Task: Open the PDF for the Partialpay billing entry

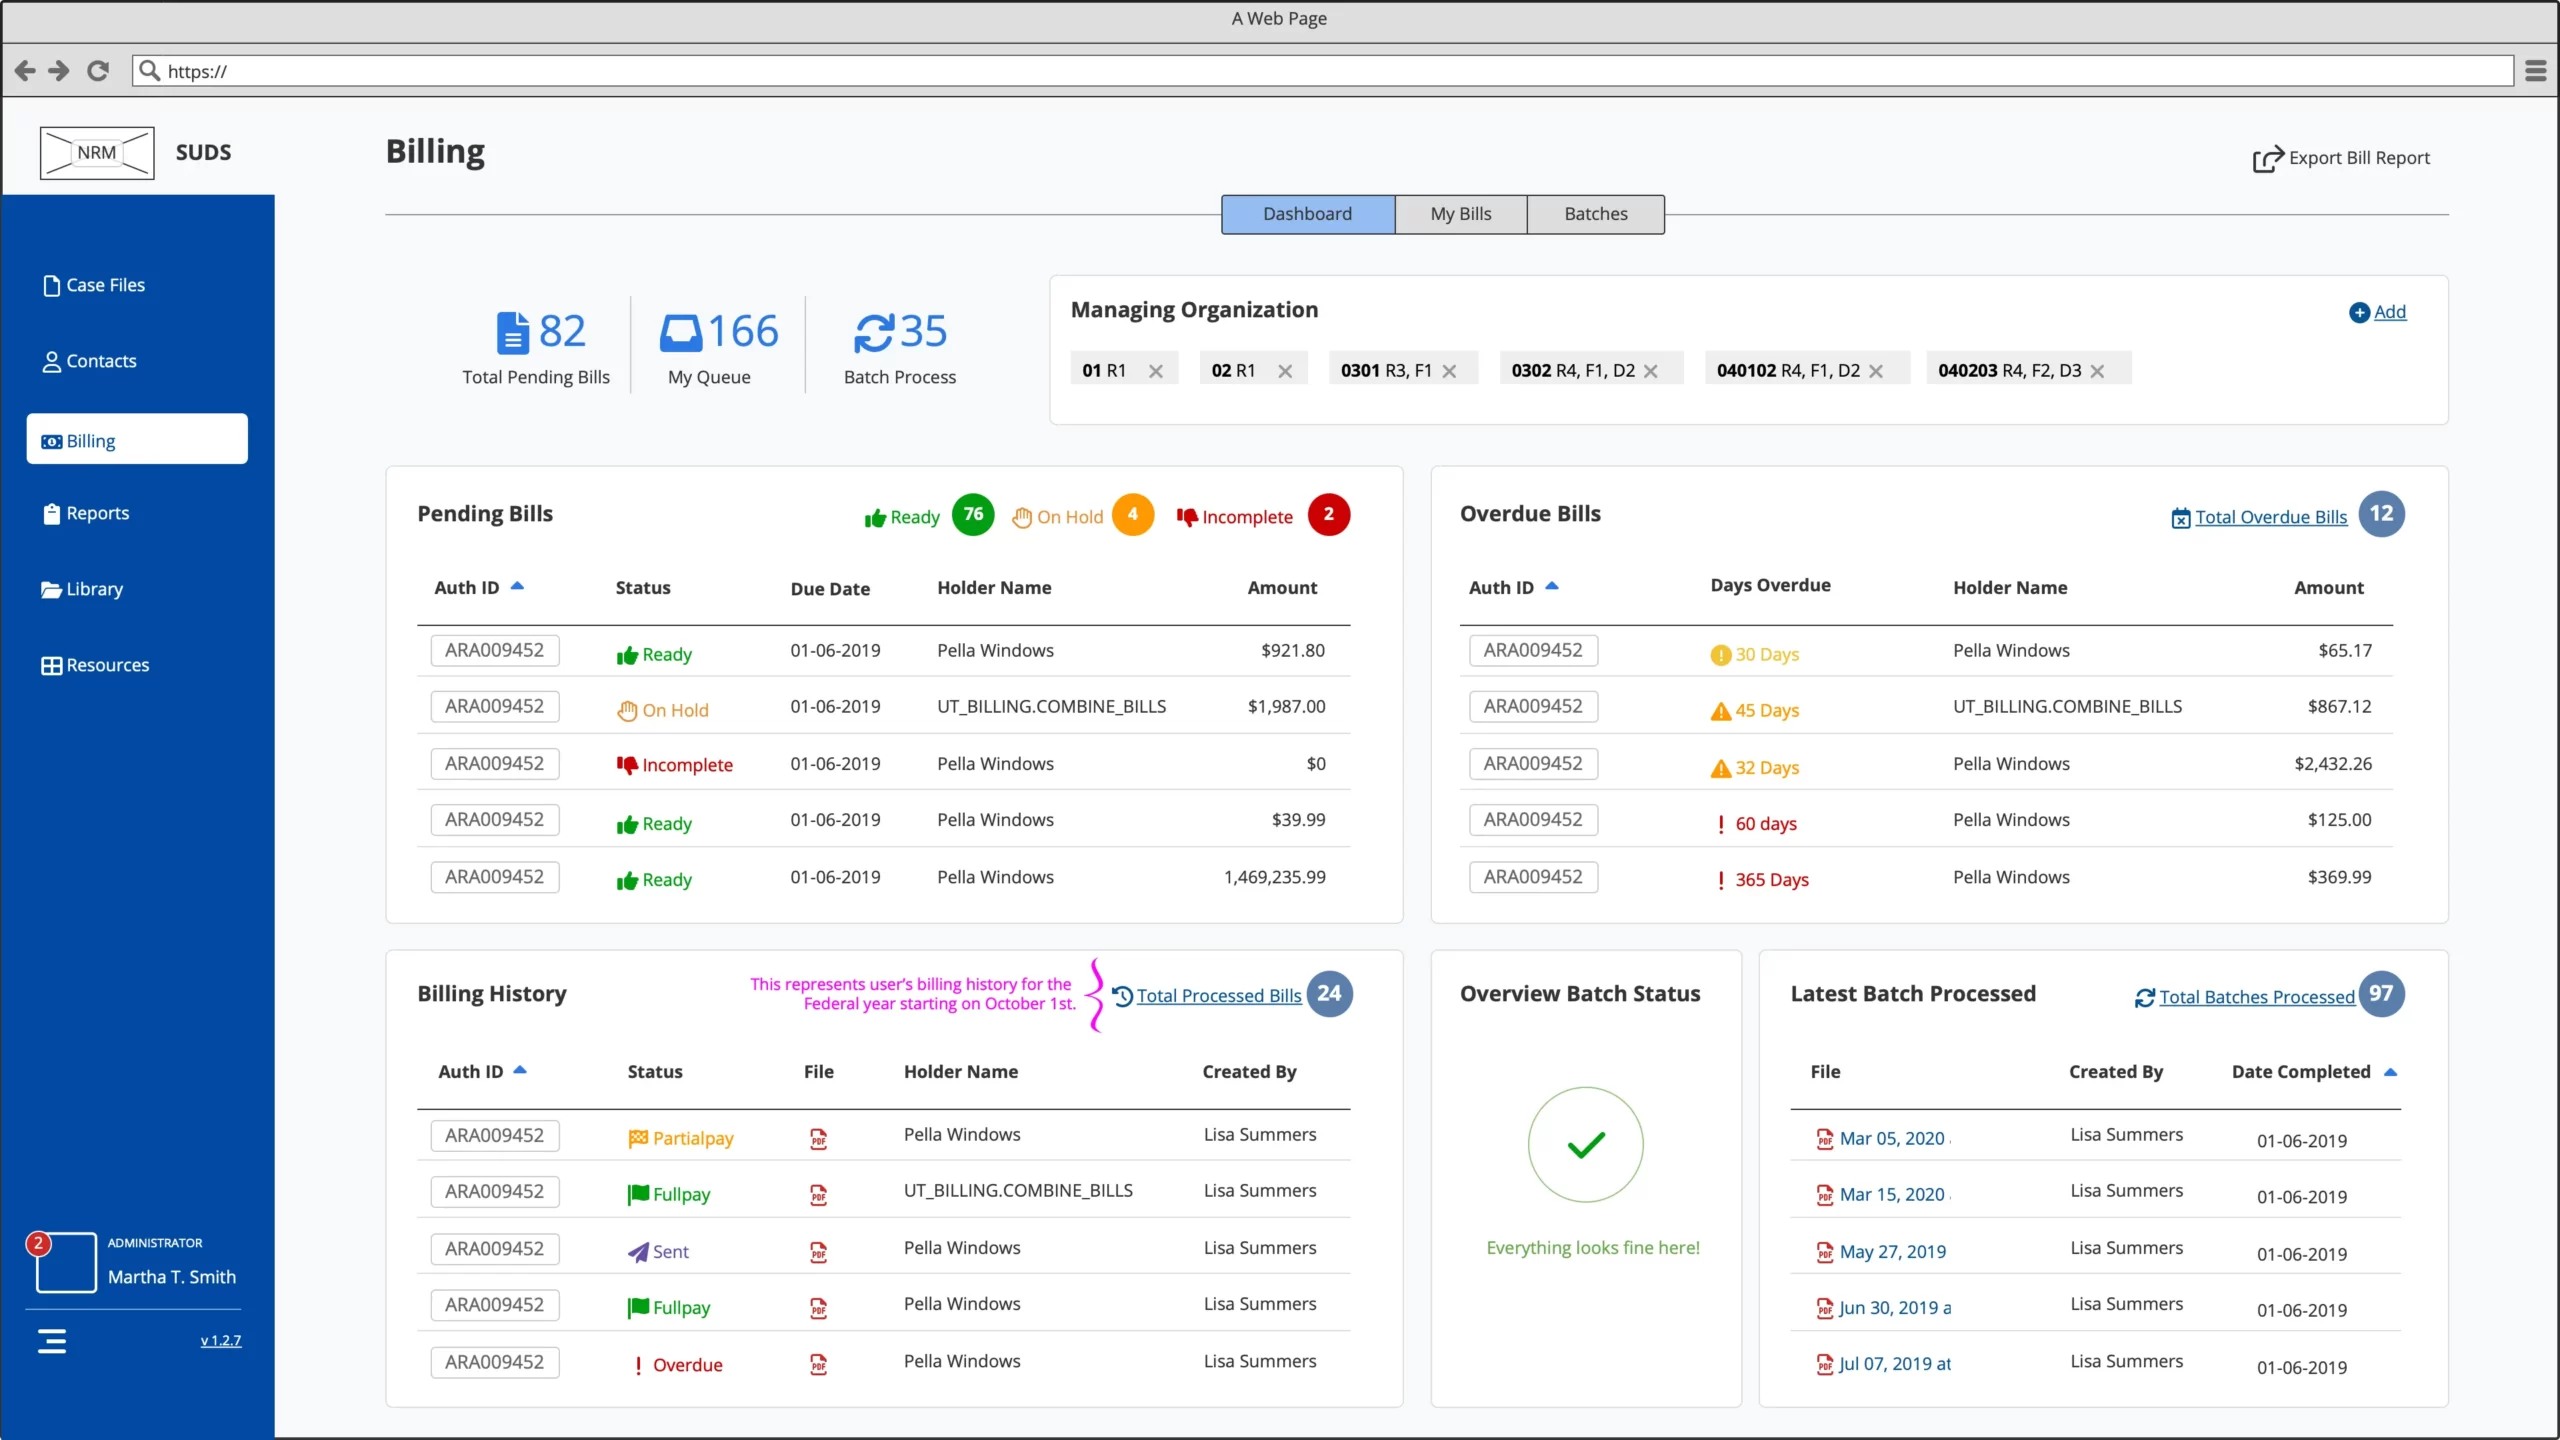Action: click(819, 1138)
